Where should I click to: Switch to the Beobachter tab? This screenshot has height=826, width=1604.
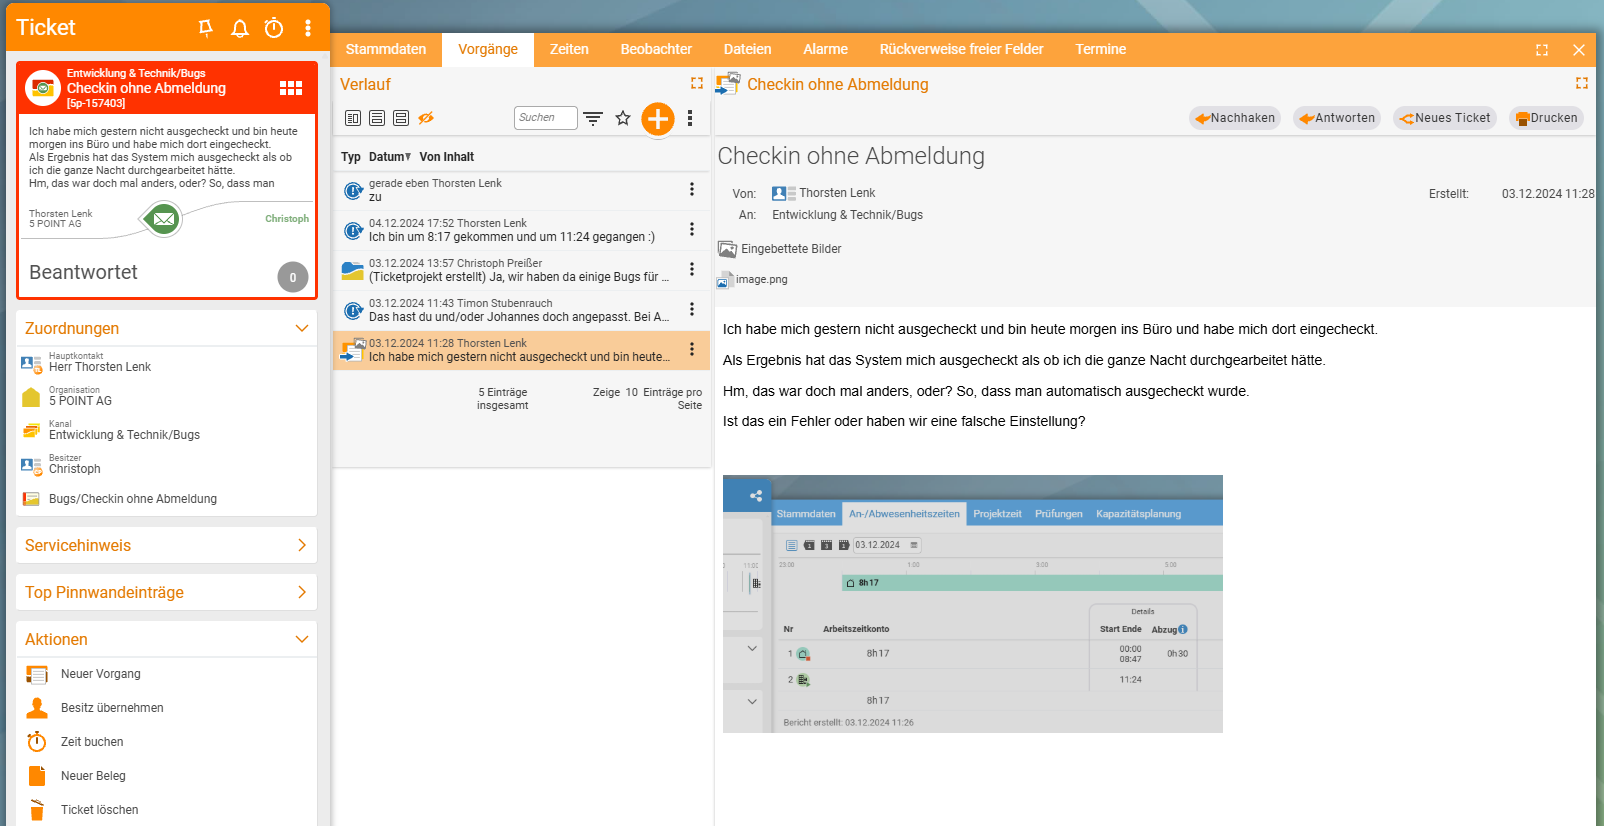click(656, 49)
